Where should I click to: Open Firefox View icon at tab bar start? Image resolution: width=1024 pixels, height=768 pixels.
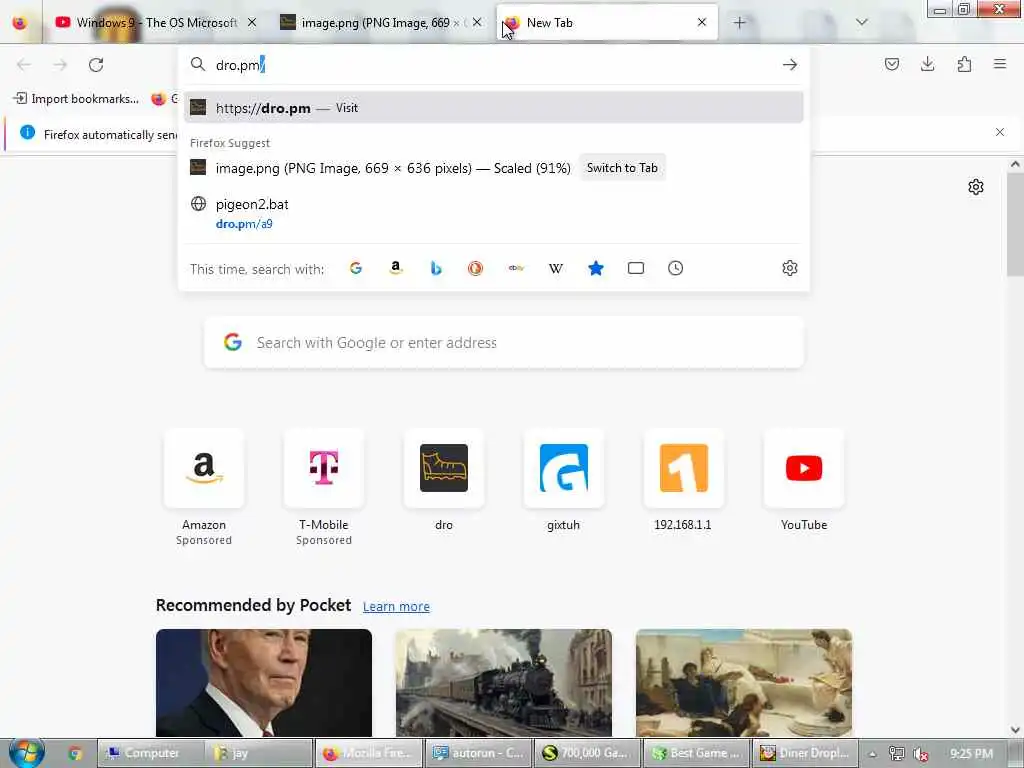[x=20, y=23]
